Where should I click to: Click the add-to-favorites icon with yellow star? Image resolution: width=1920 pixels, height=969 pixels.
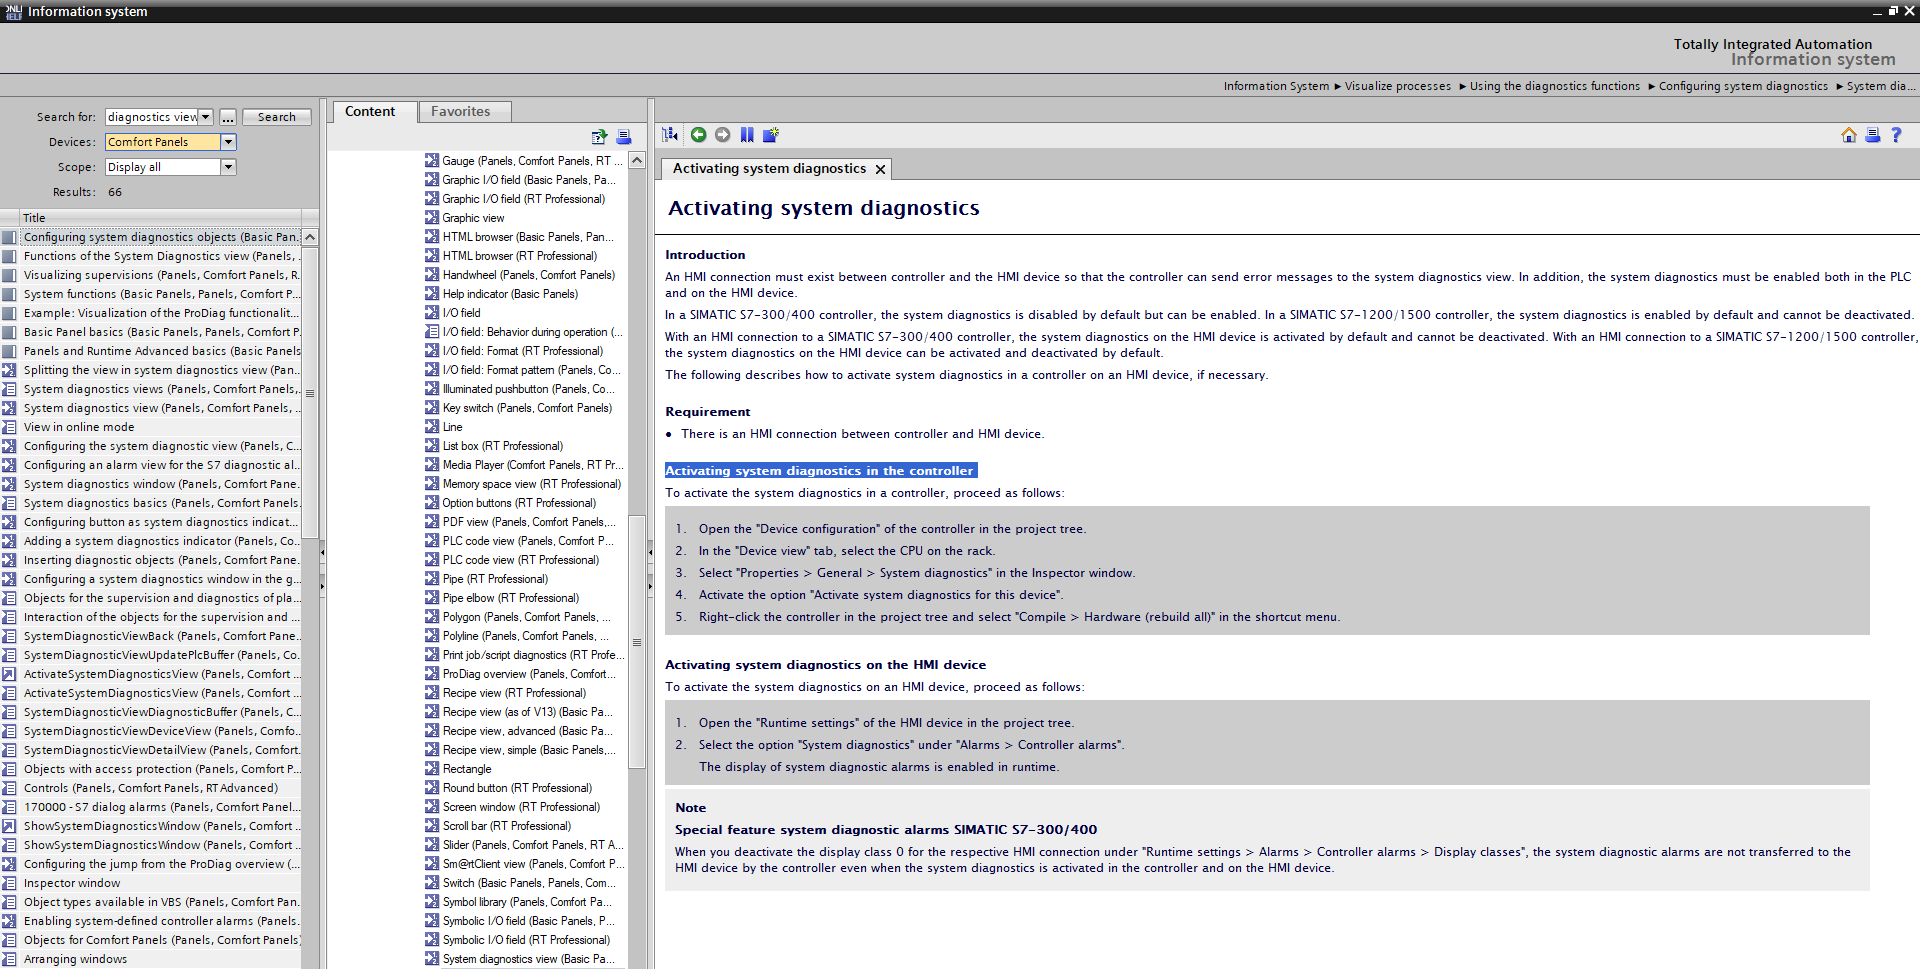tap(771, 135)
